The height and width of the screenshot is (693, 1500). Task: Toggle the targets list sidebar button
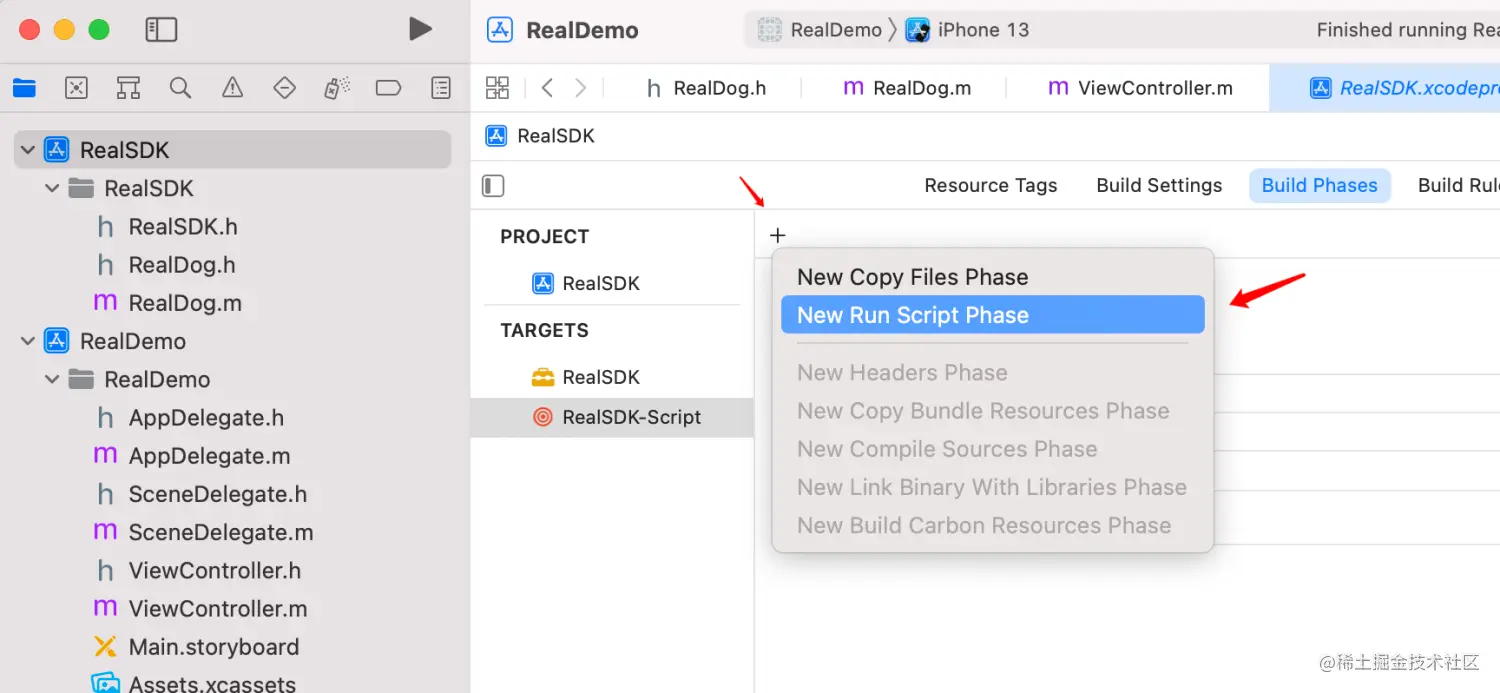pos(493,186)
